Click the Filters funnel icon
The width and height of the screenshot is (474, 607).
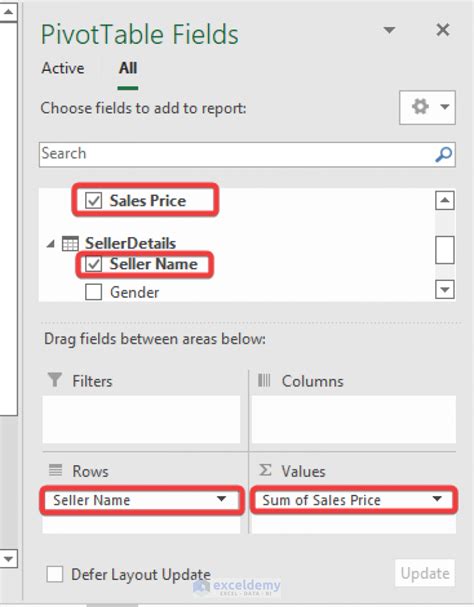(55, 379)
